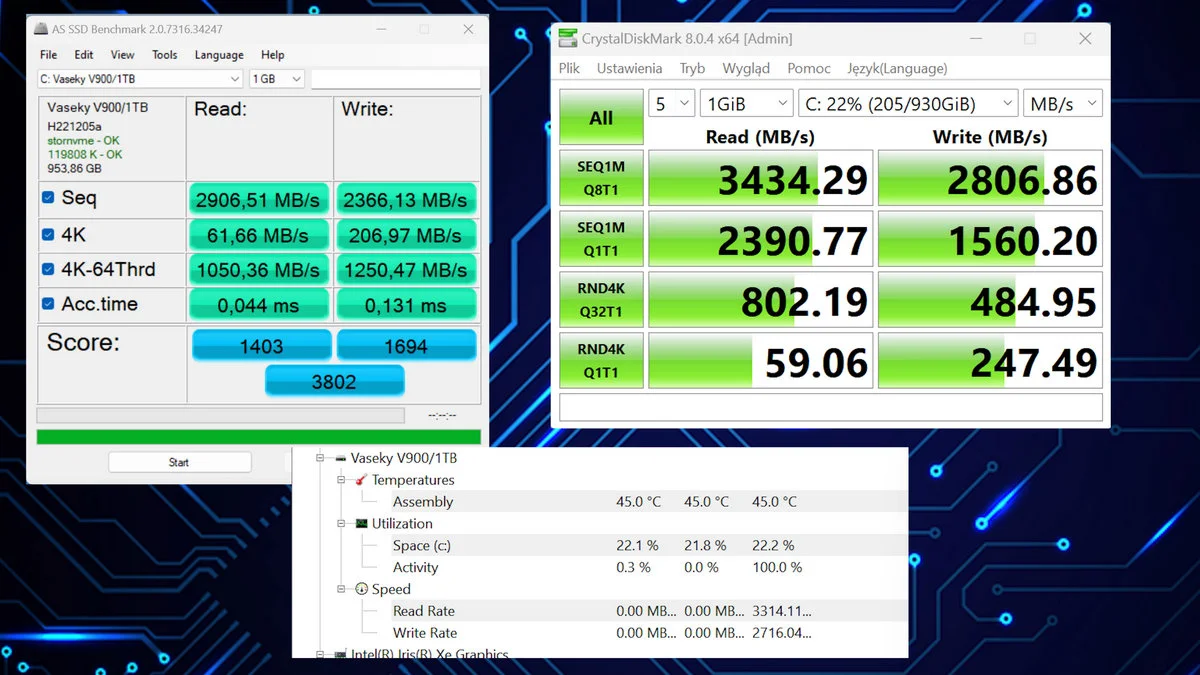
Task: Disable the Acc.time test checkbox
Action: coord(48,304)
